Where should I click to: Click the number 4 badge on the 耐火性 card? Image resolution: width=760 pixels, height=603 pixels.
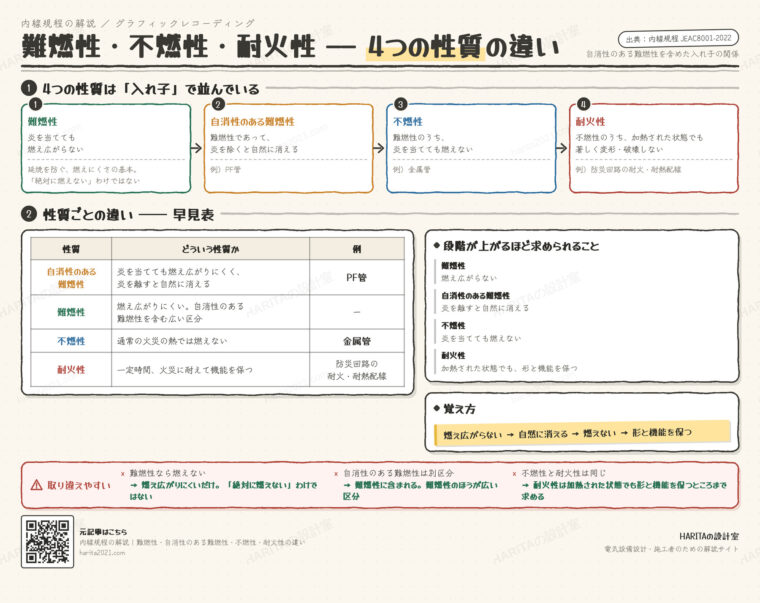[583, 104]
